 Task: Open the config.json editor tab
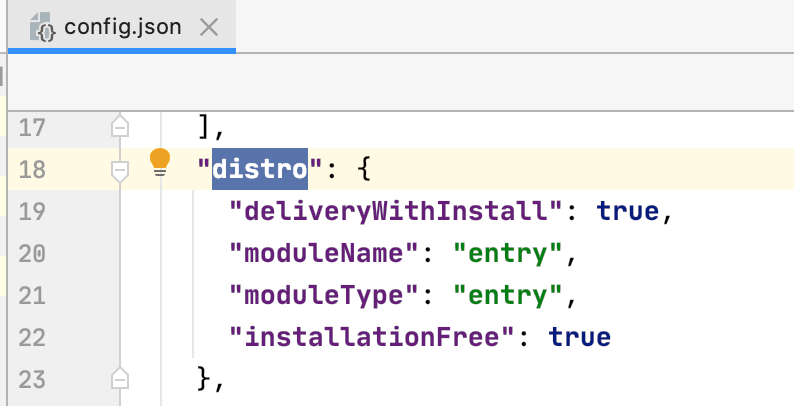(122, 26)
